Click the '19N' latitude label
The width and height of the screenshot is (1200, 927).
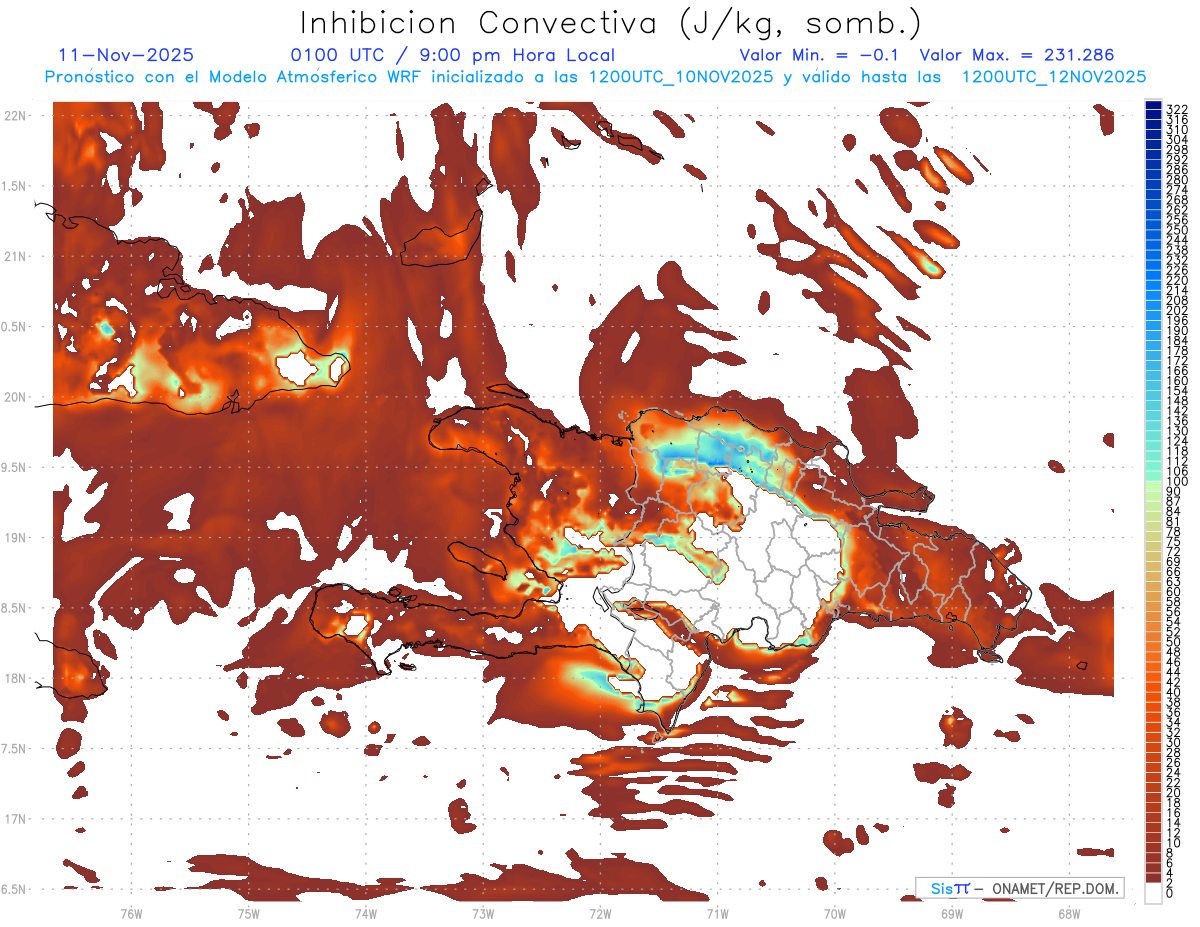pyautogui.click(x=14, y=538)
